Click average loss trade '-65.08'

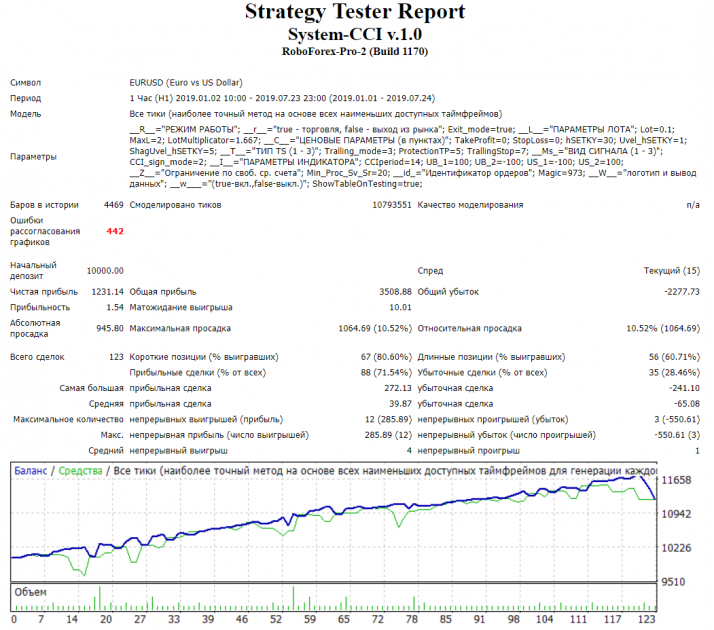687,404
